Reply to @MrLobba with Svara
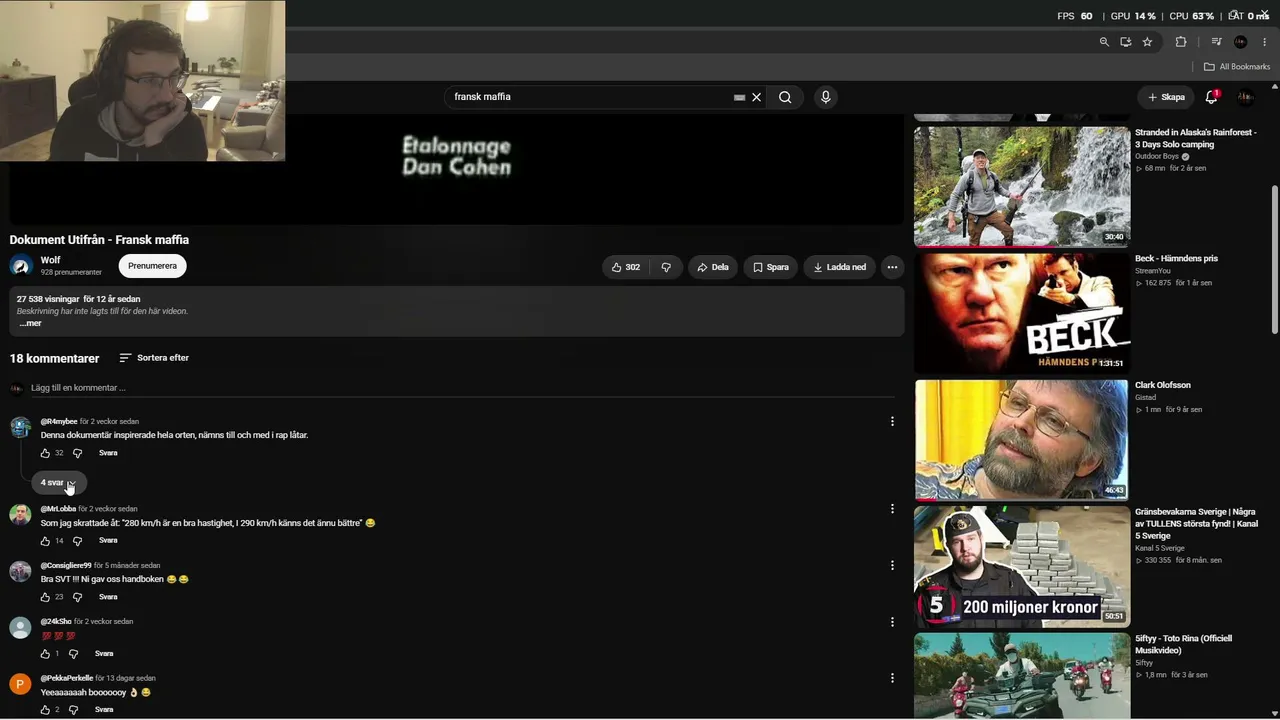 (108, 540)
